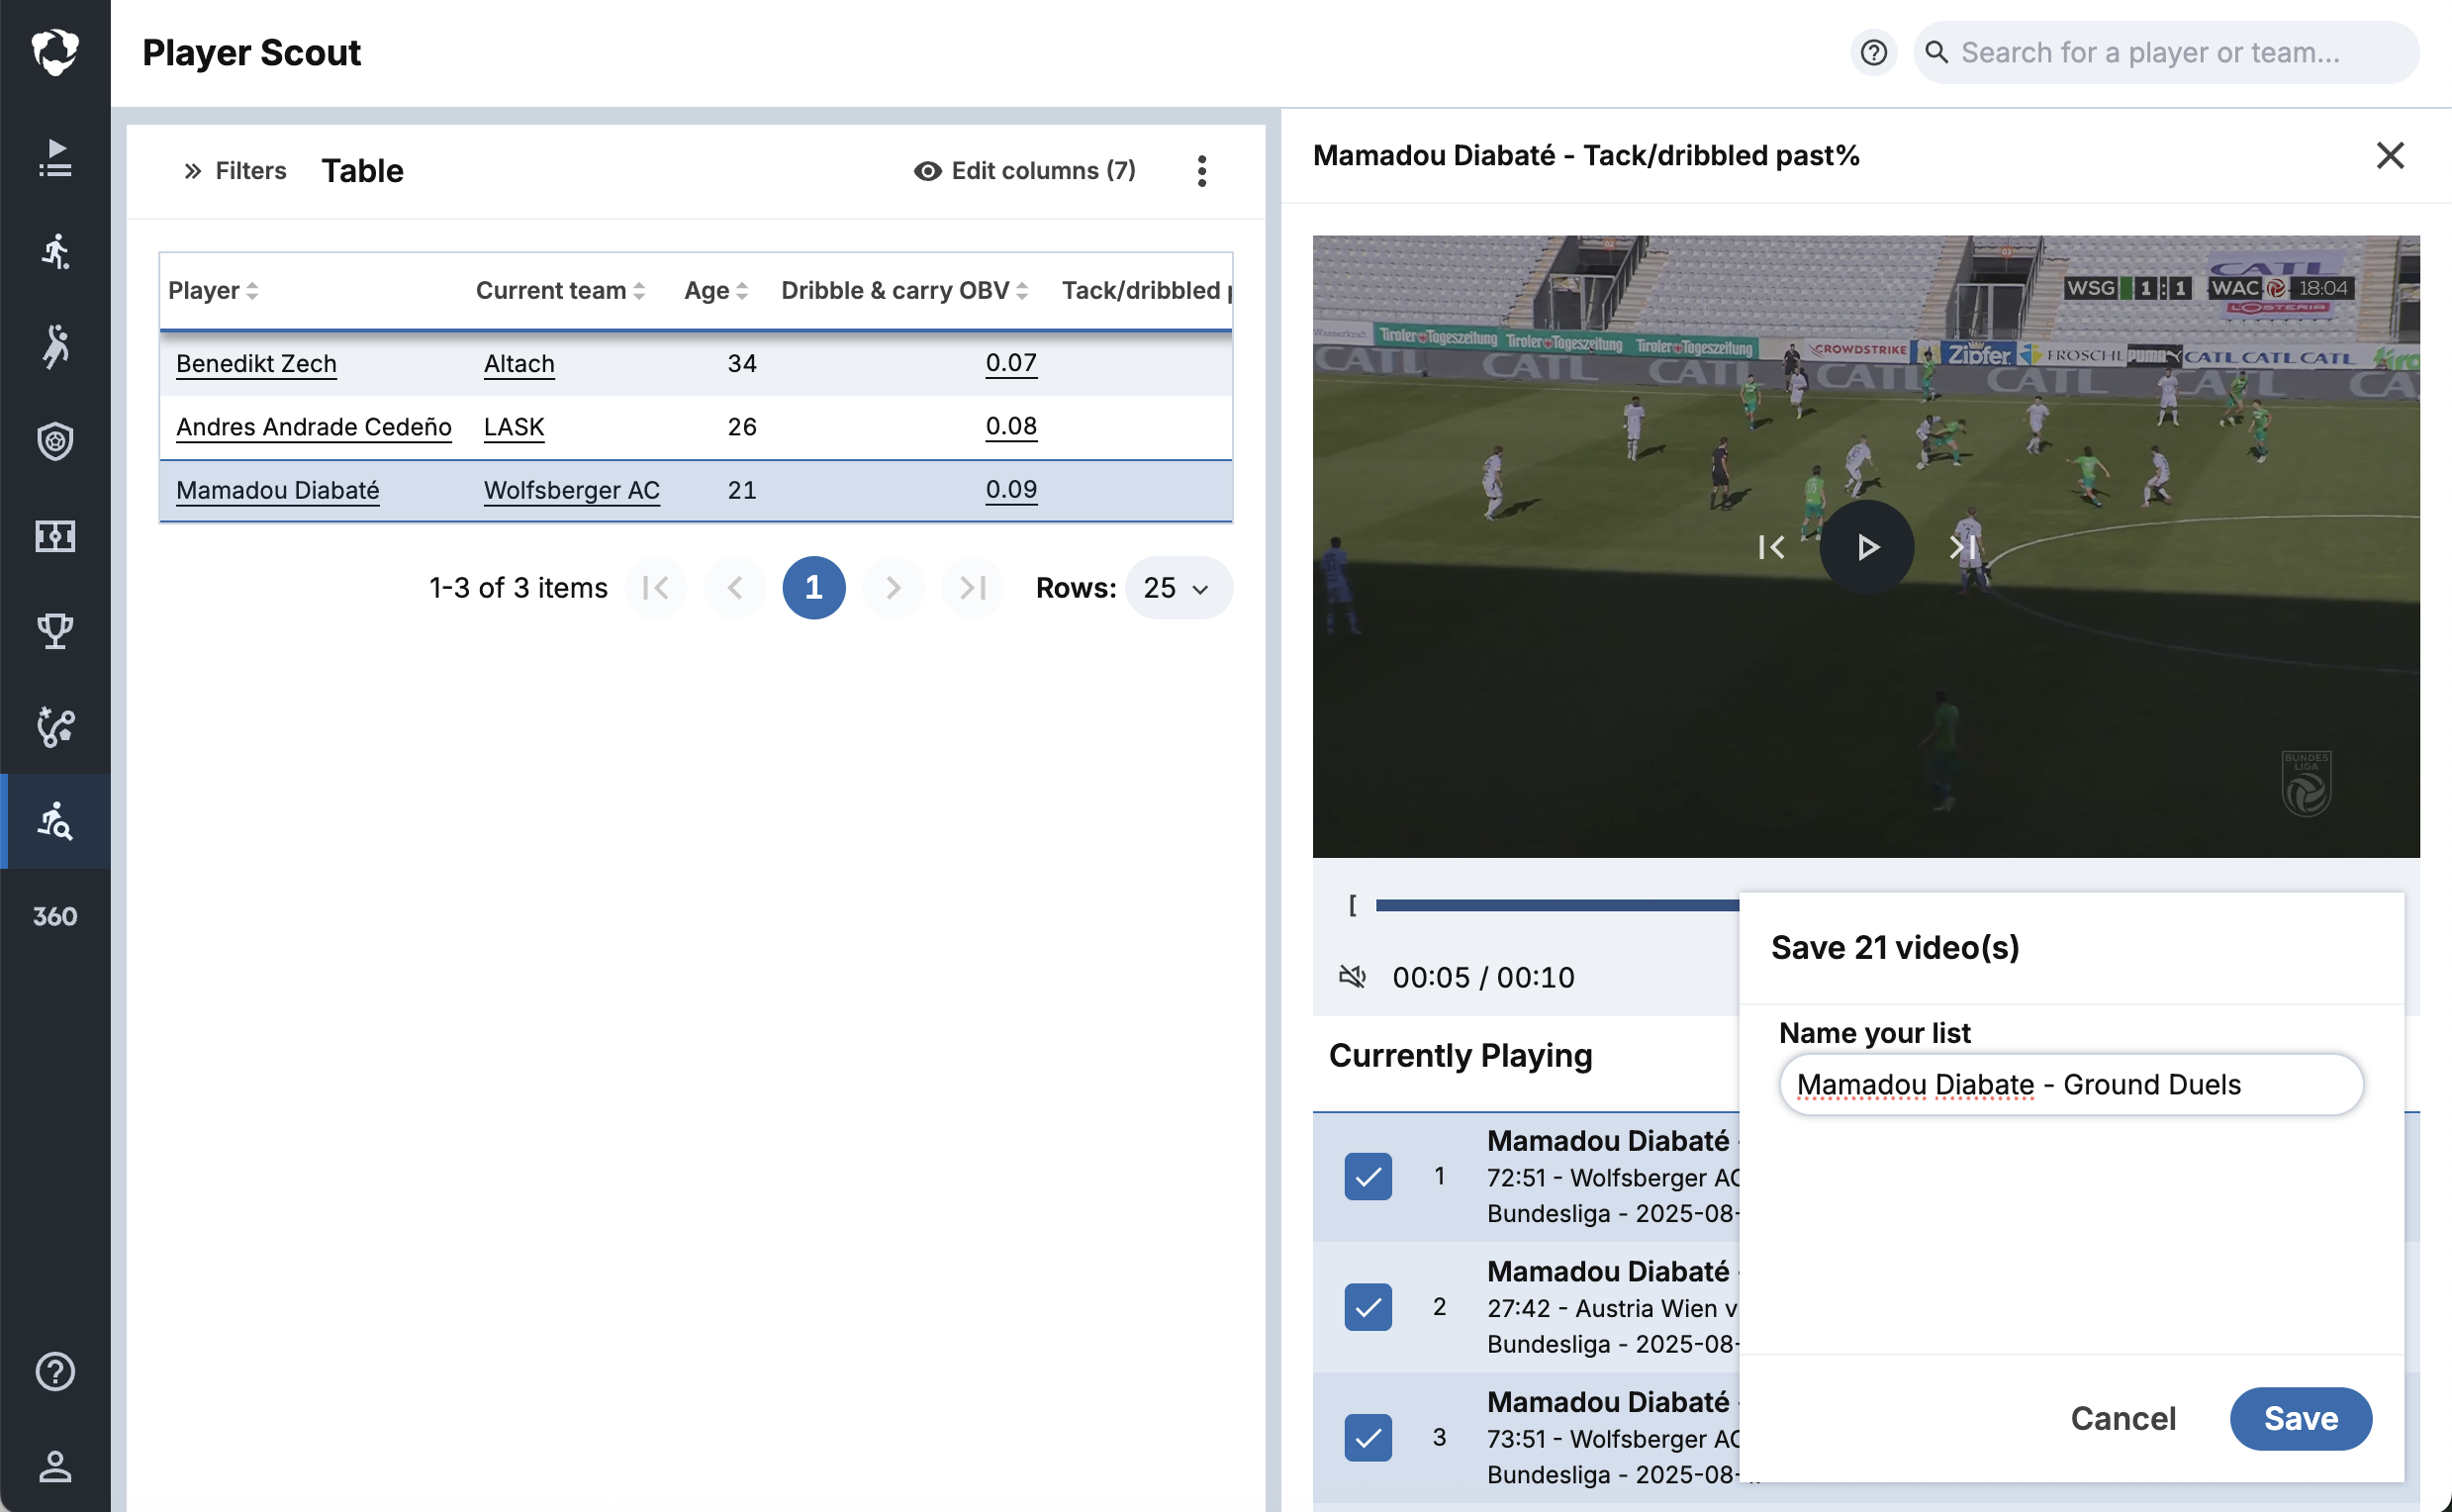Open the playlist icon in sidebar
Image resolution: width=2452 pixels, height=1512 pixels.
55,157
